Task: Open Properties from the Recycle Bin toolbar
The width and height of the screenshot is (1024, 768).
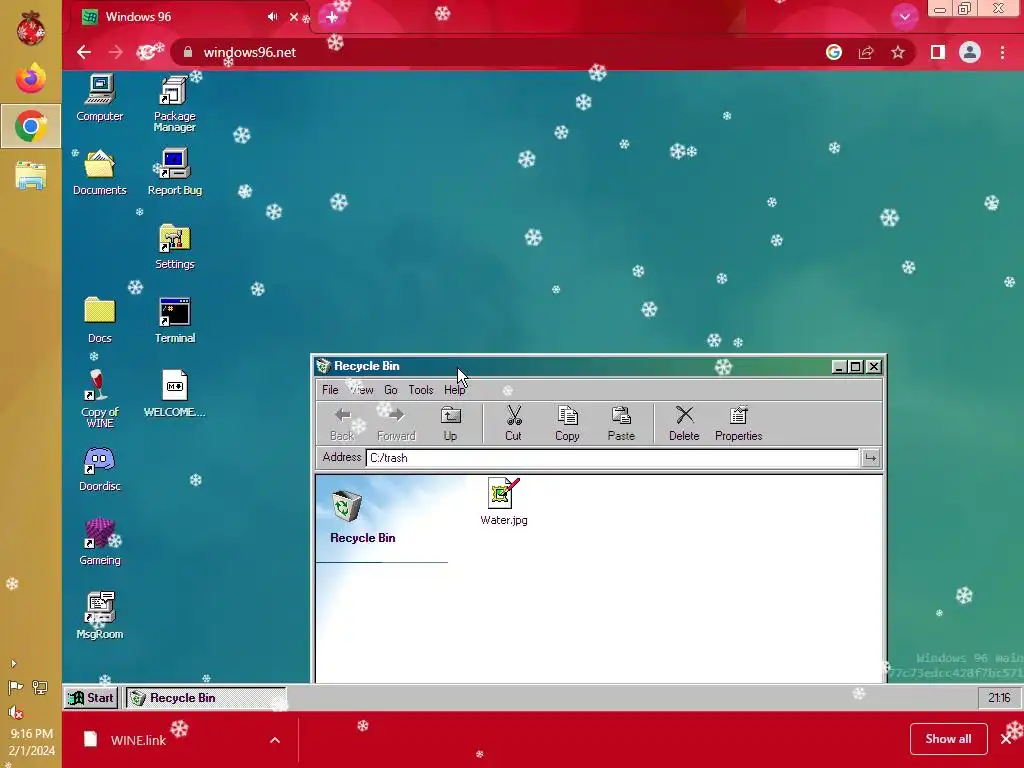Action: pos(739,423)
